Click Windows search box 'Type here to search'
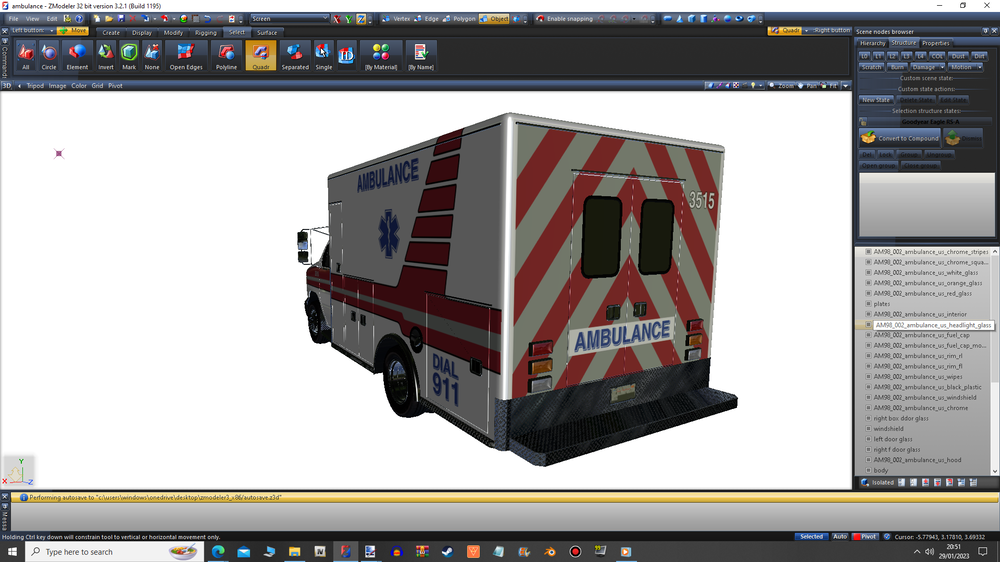Viewport: 1000px width, 562px height. [x=115, y=552]
